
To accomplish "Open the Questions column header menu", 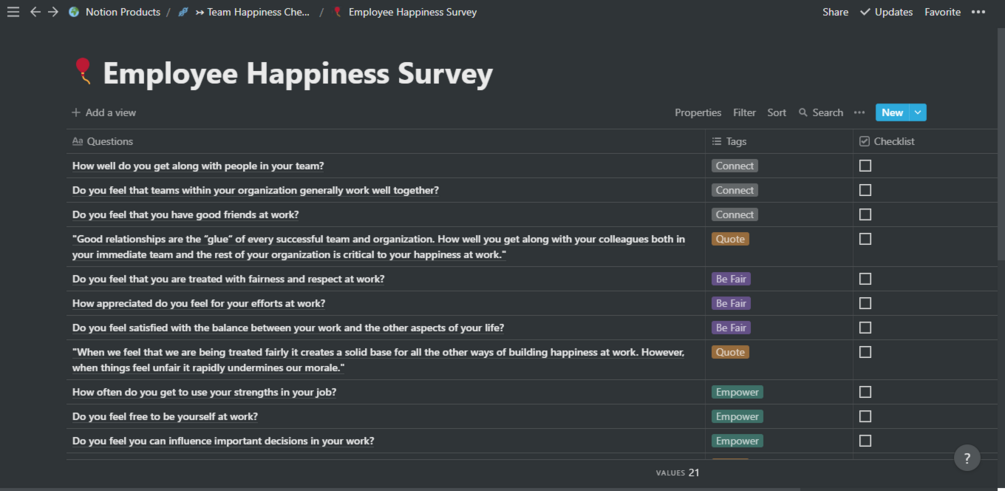I will point(110,142).
